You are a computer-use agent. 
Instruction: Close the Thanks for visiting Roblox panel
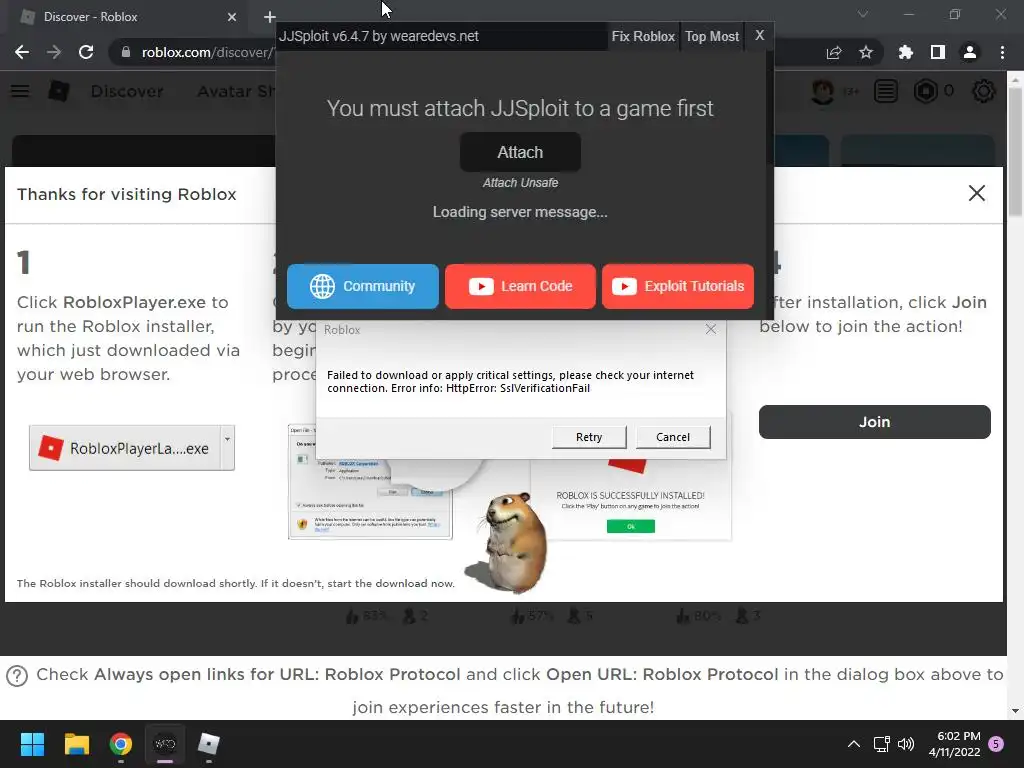pyautogui.click(x=976, y=193)
